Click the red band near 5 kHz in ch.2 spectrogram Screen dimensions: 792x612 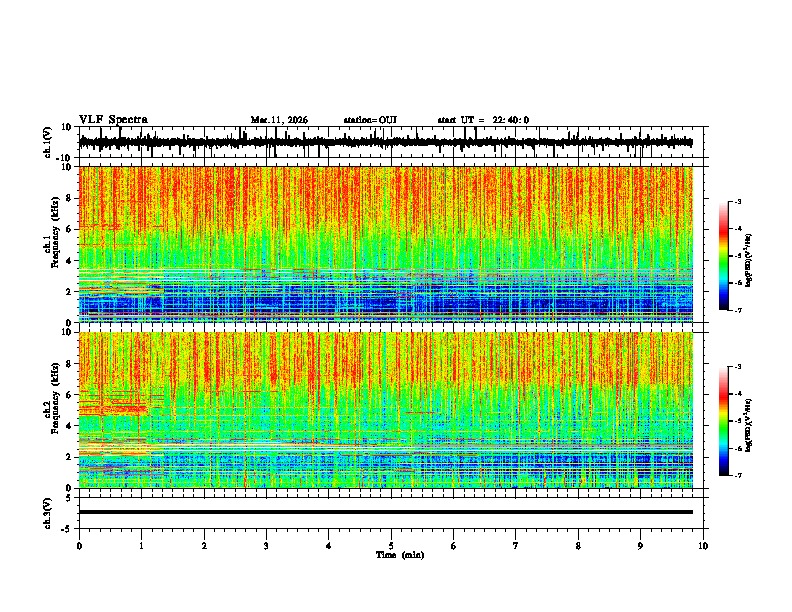114,407
